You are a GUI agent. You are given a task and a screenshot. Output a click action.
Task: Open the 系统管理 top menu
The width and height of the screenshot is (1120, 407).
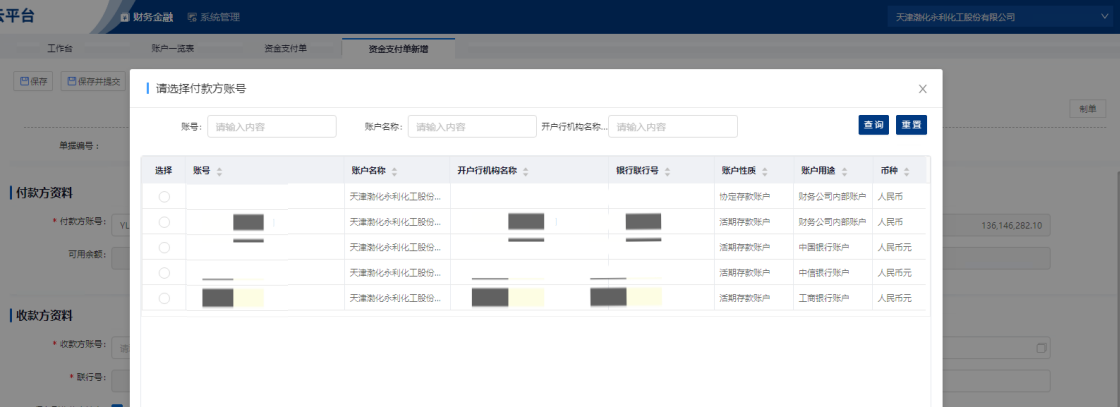coord(213,17)
